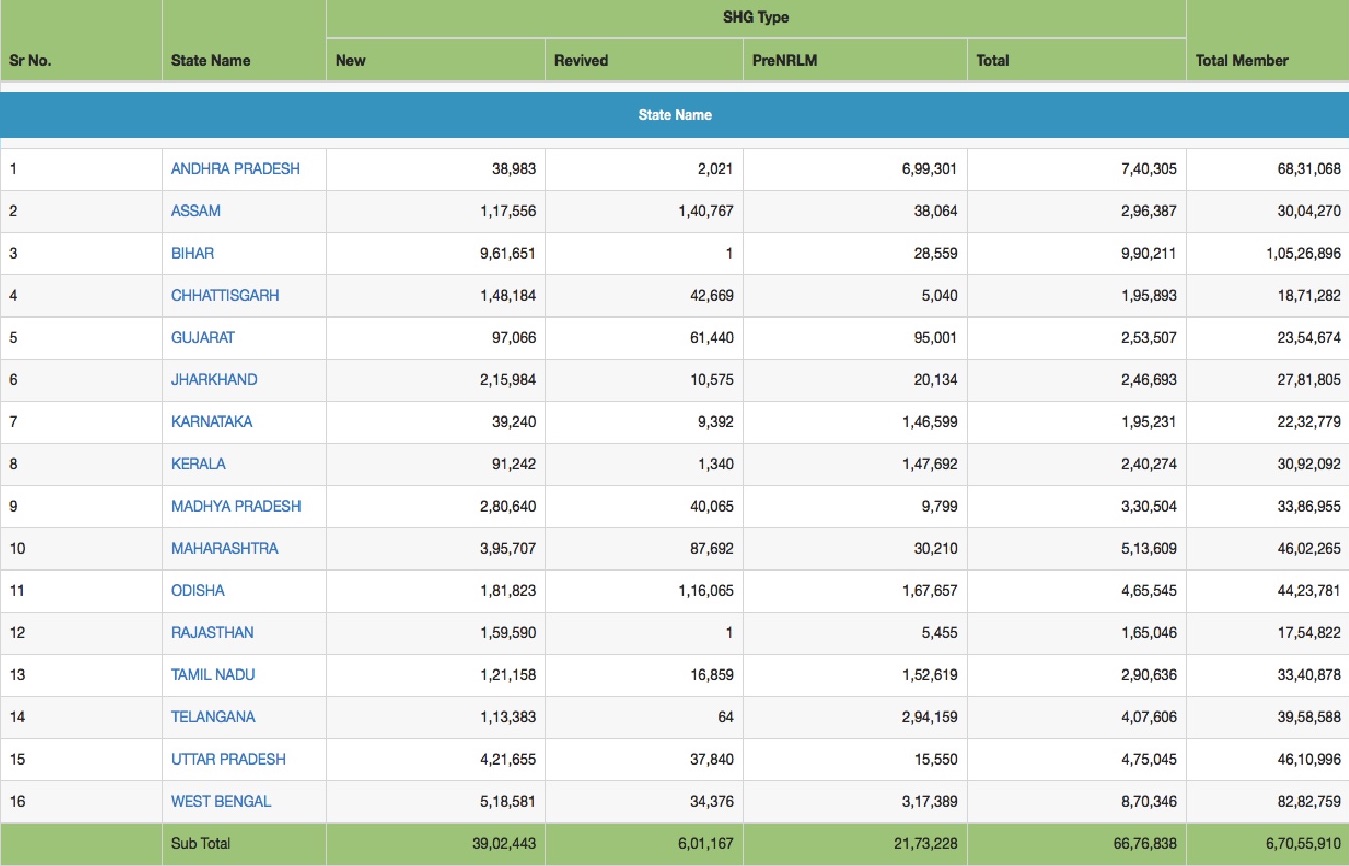
Task: Open the KERALA state link
Action: (x=198, y=464)
